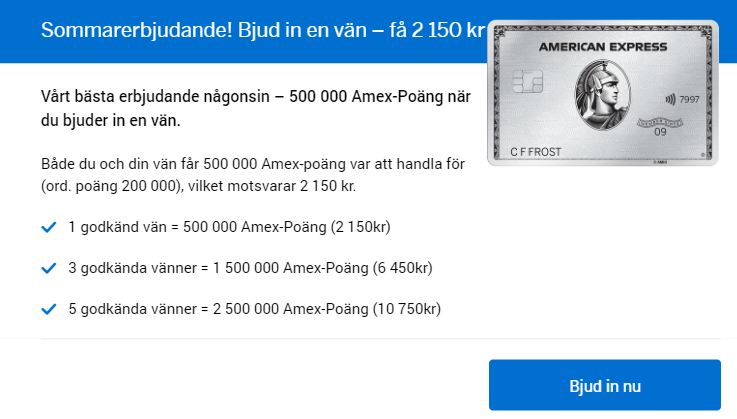Select the 5 godkända vänner reward line
The height and width of the screenshot is (419, 737).
point(254,310)
